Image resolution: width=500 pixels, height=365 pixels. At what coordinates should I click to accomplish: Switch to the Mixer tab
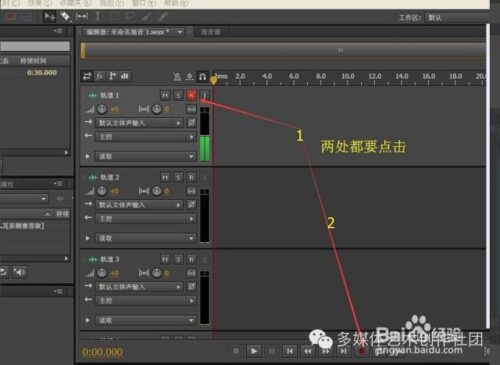(x=211, y=32)
